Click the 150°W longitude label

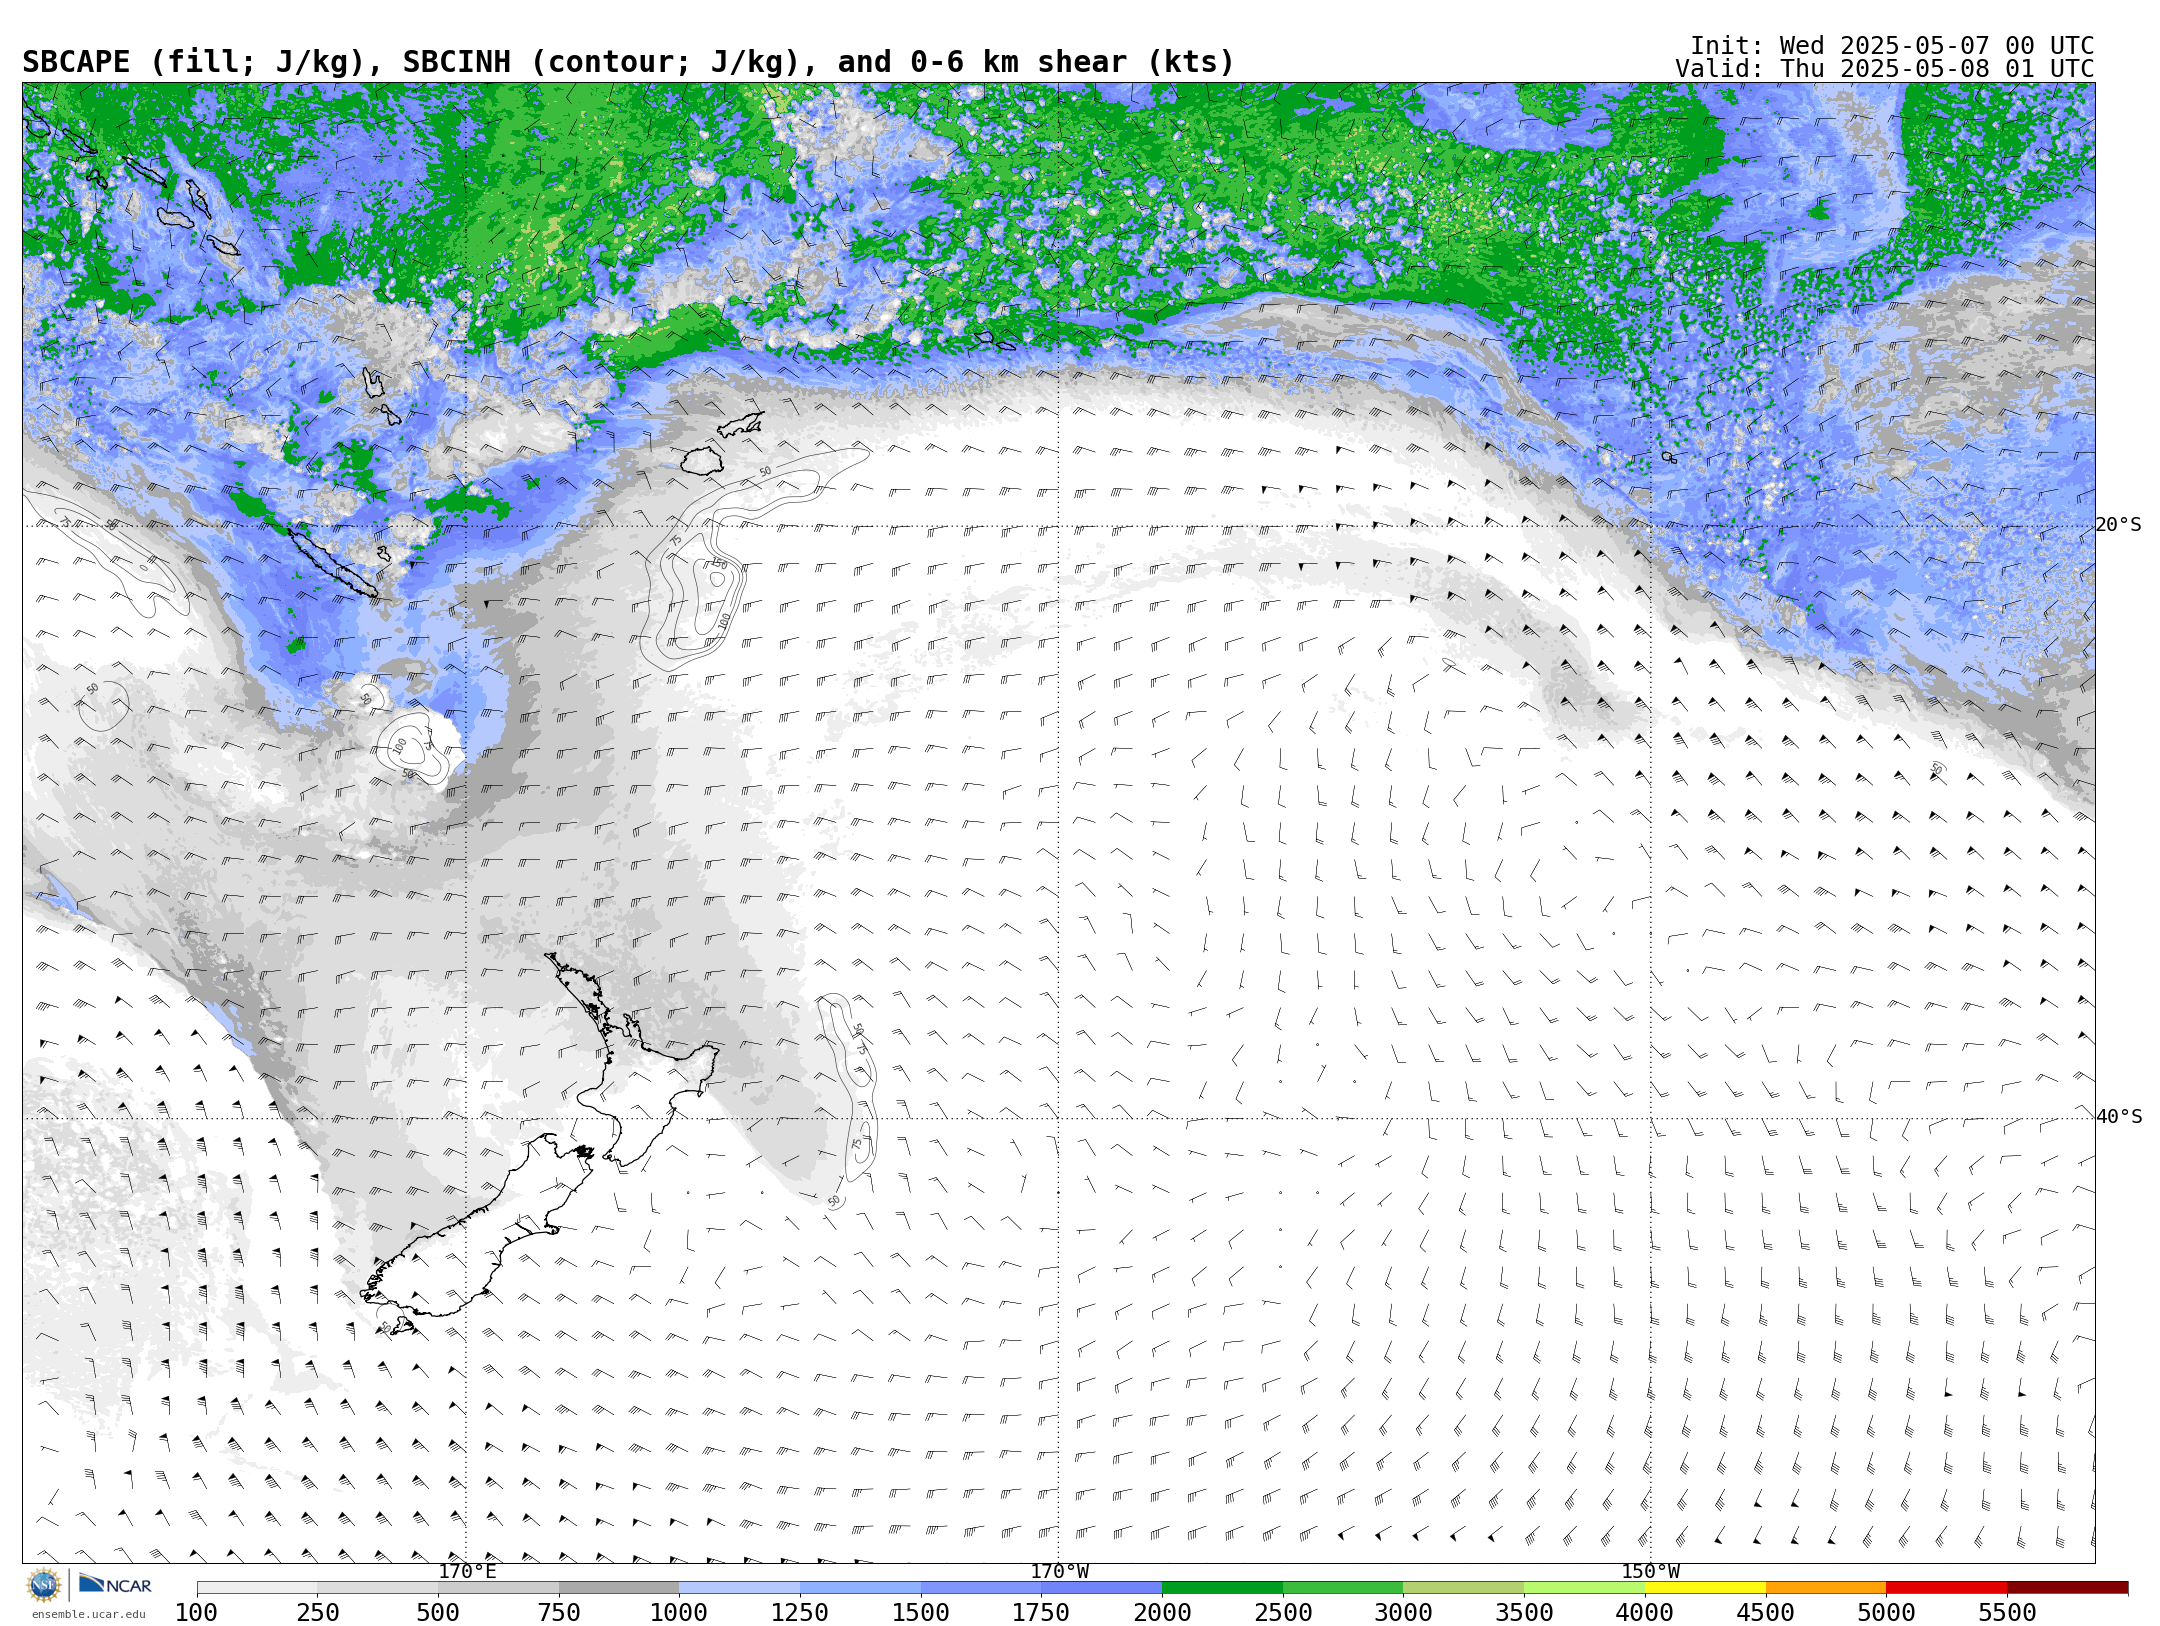(x=1650, y=1571)
